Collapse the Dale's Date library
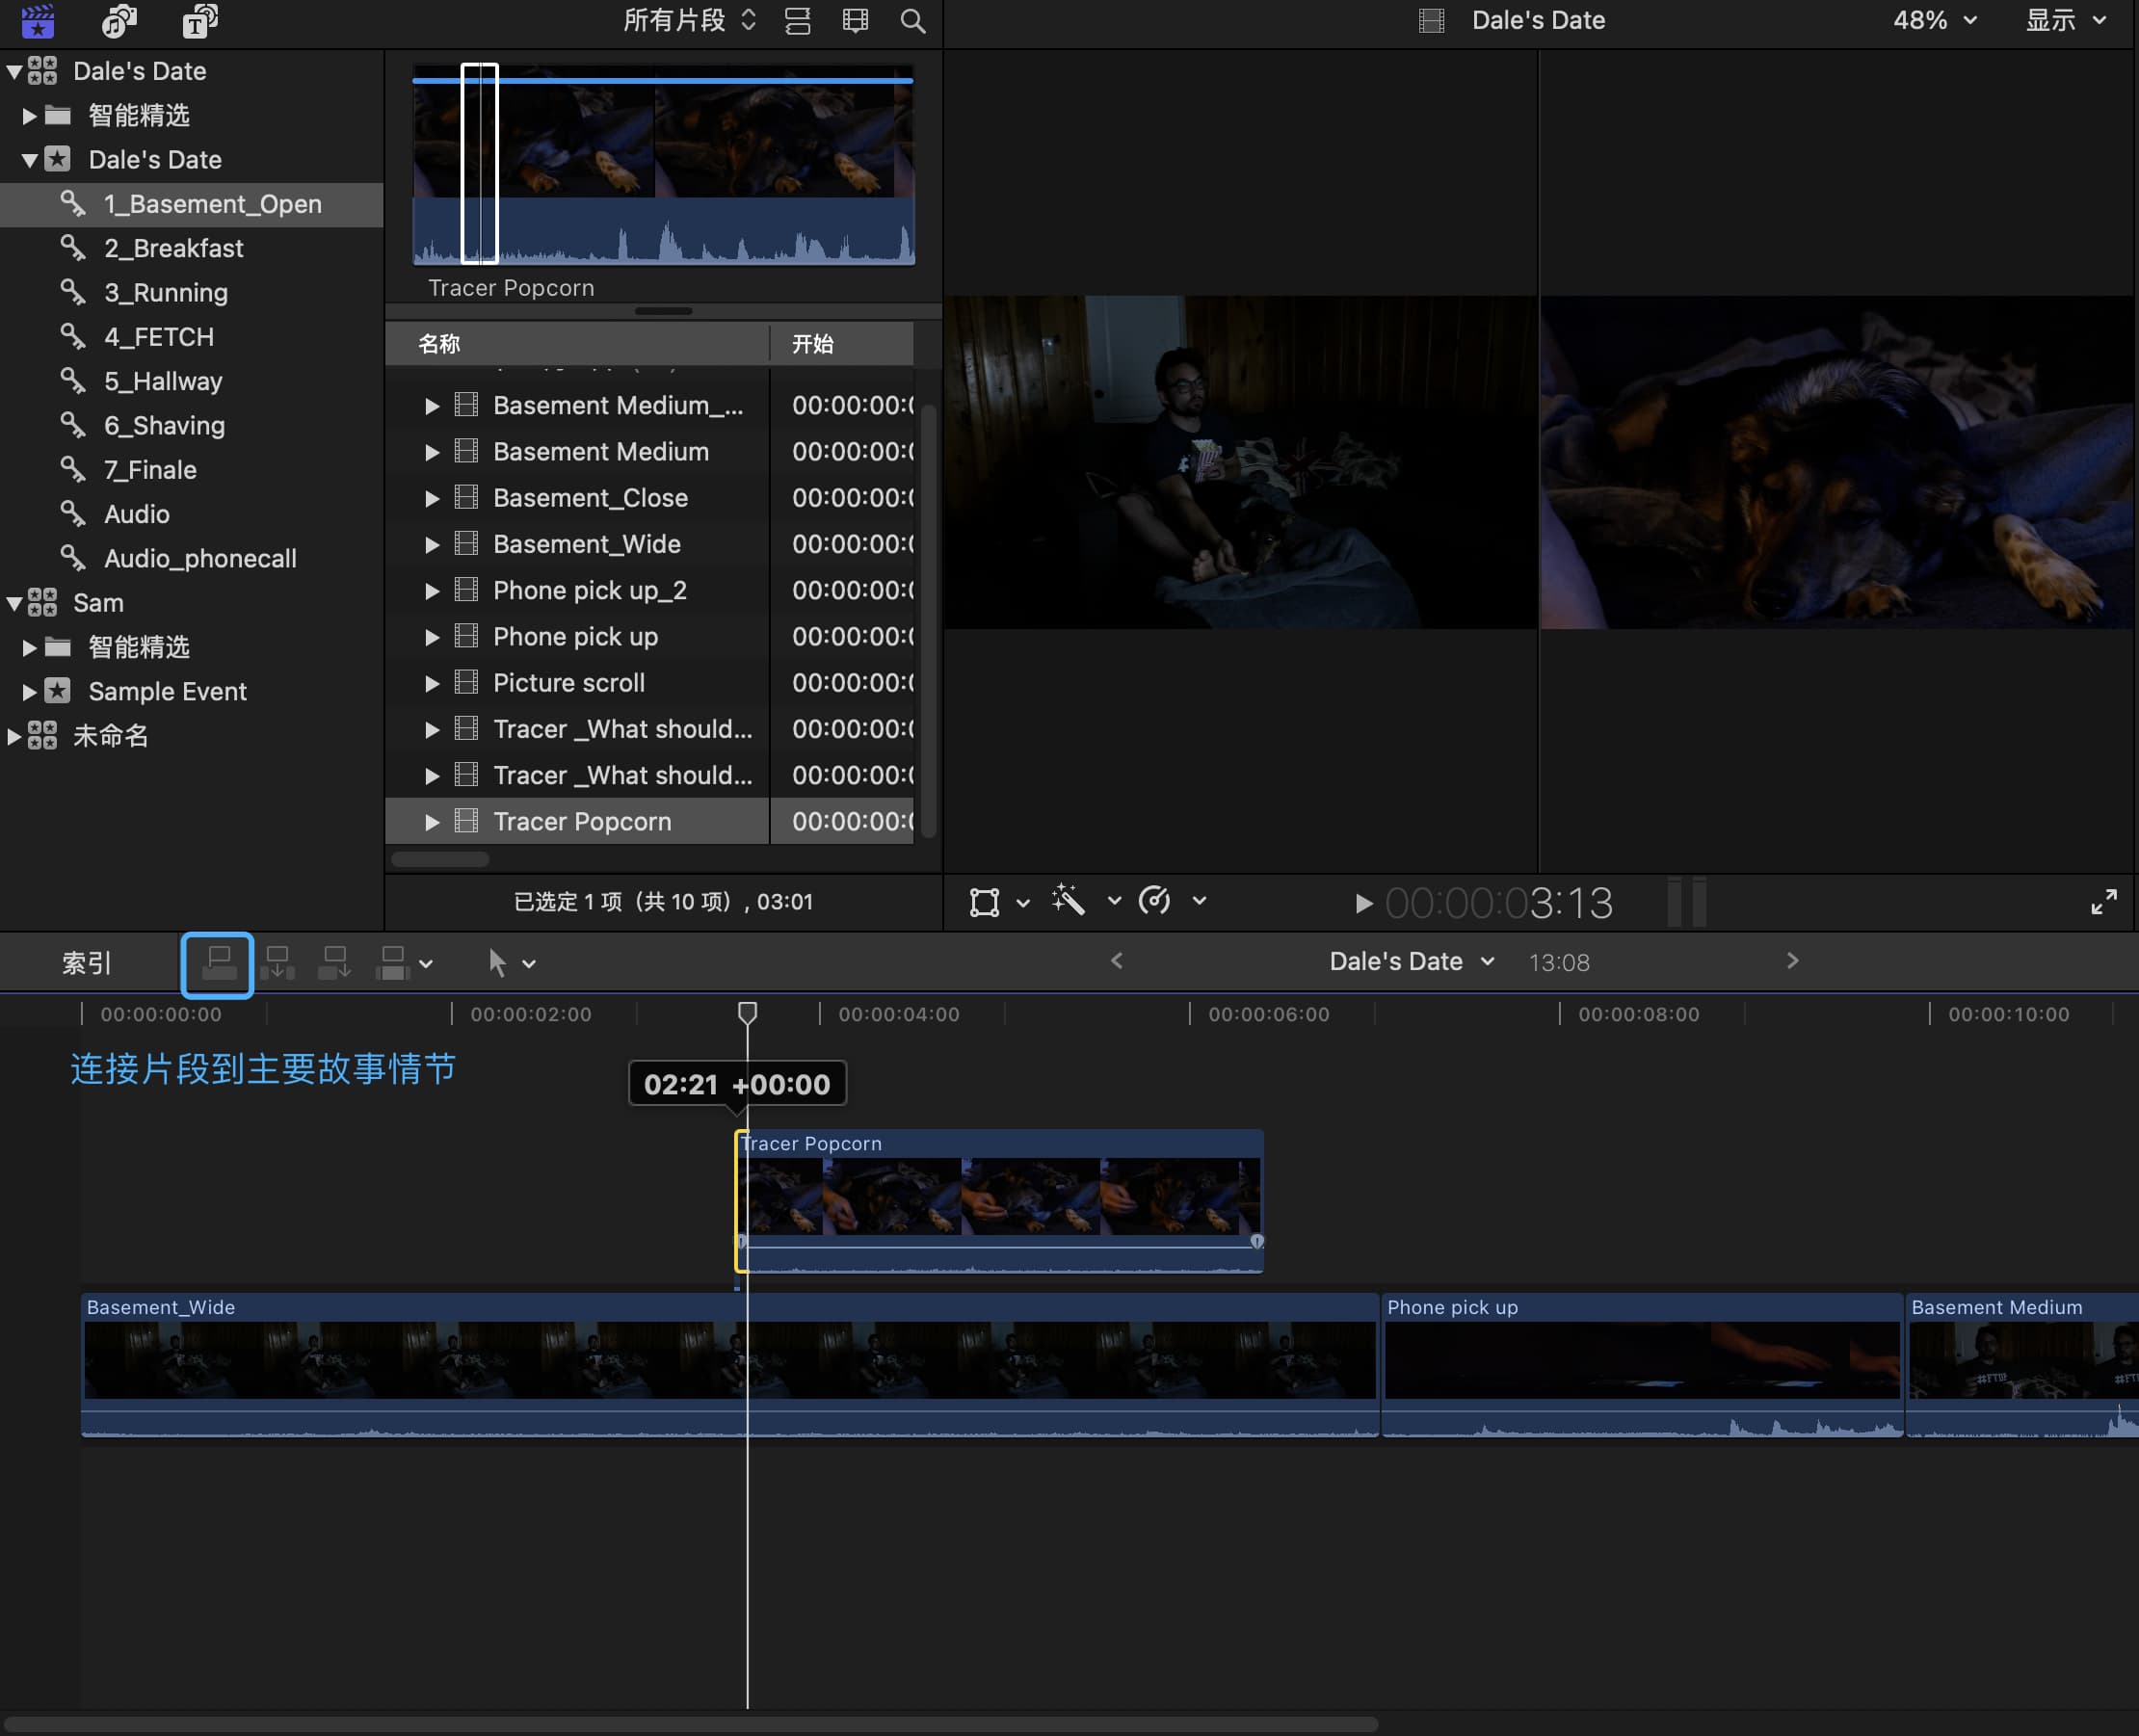The height and width of the screenshot is (1736, 2139). click(x=14, y=71)
